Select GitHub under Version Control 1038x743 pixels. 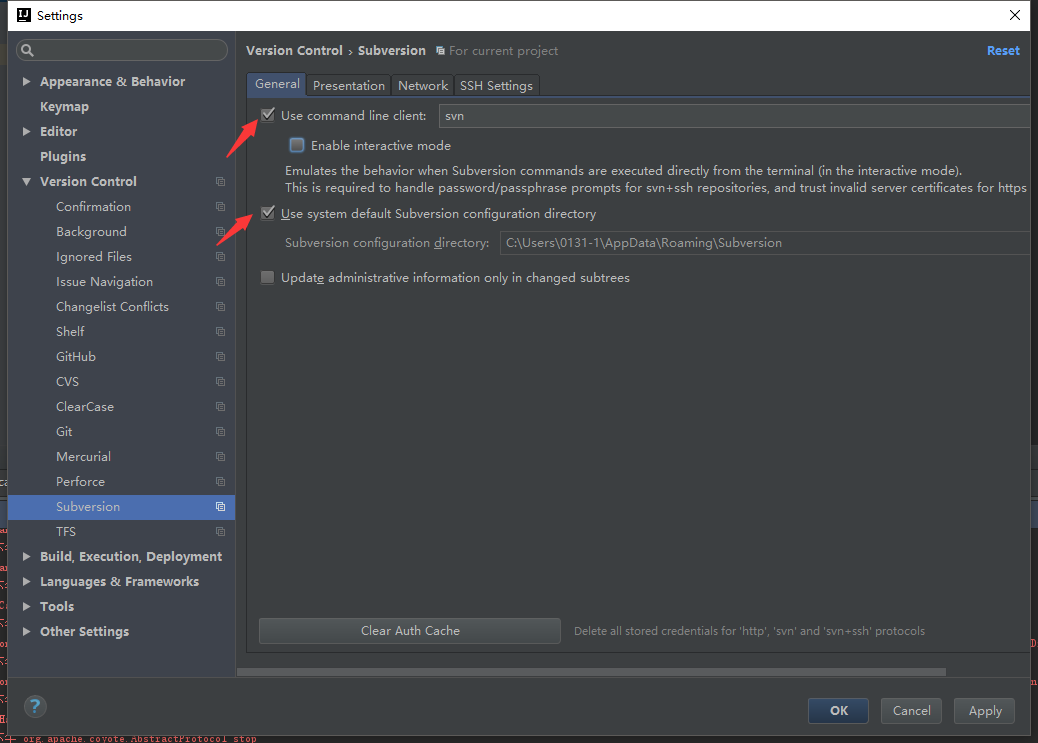[x=76, y=357]
